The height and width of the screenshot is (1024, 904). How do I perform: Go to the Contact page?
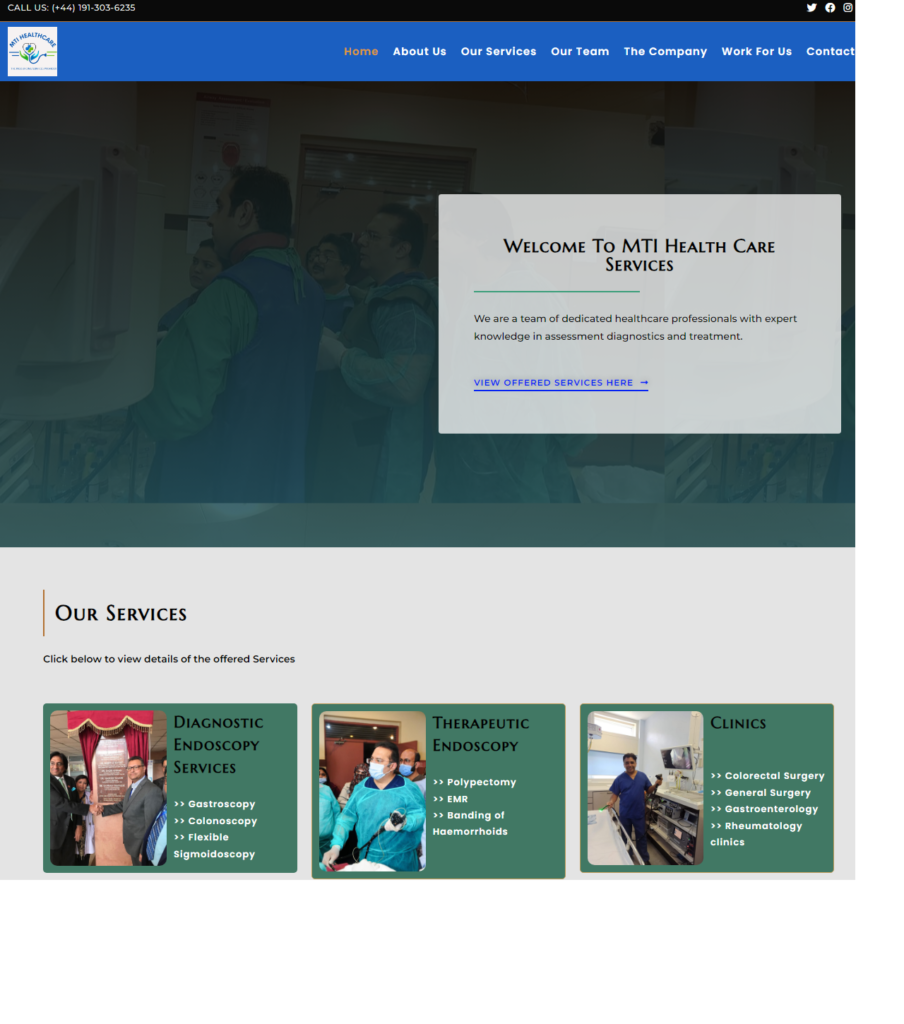tap(829, 52)
